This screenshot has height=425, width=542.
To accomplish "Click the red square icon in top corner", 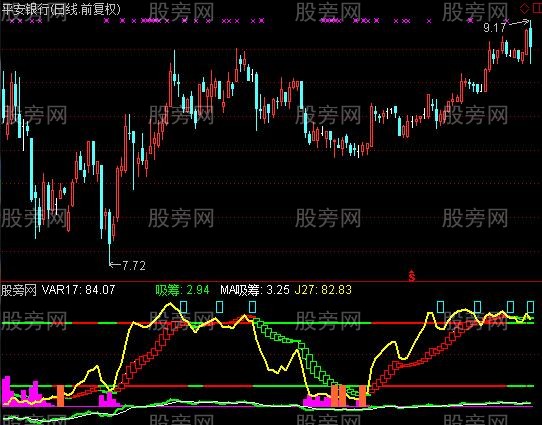I will click(x=538, y=8).
